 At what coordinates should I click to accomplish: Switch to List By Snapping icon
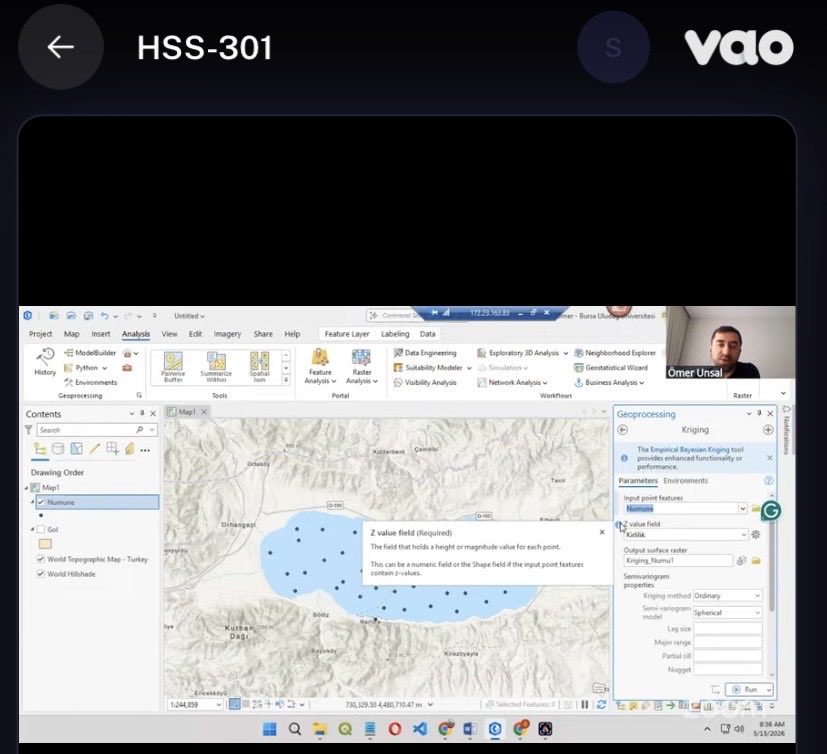click(x=112, y=449)
